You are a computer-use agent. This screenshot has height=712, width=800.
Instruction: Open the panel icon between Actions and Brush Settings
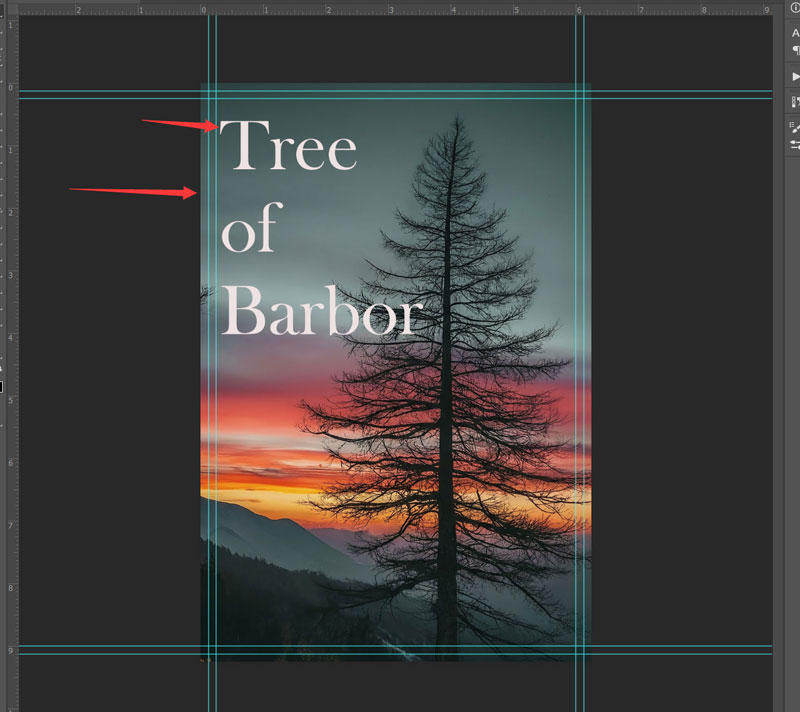click(x=795, y=102)
